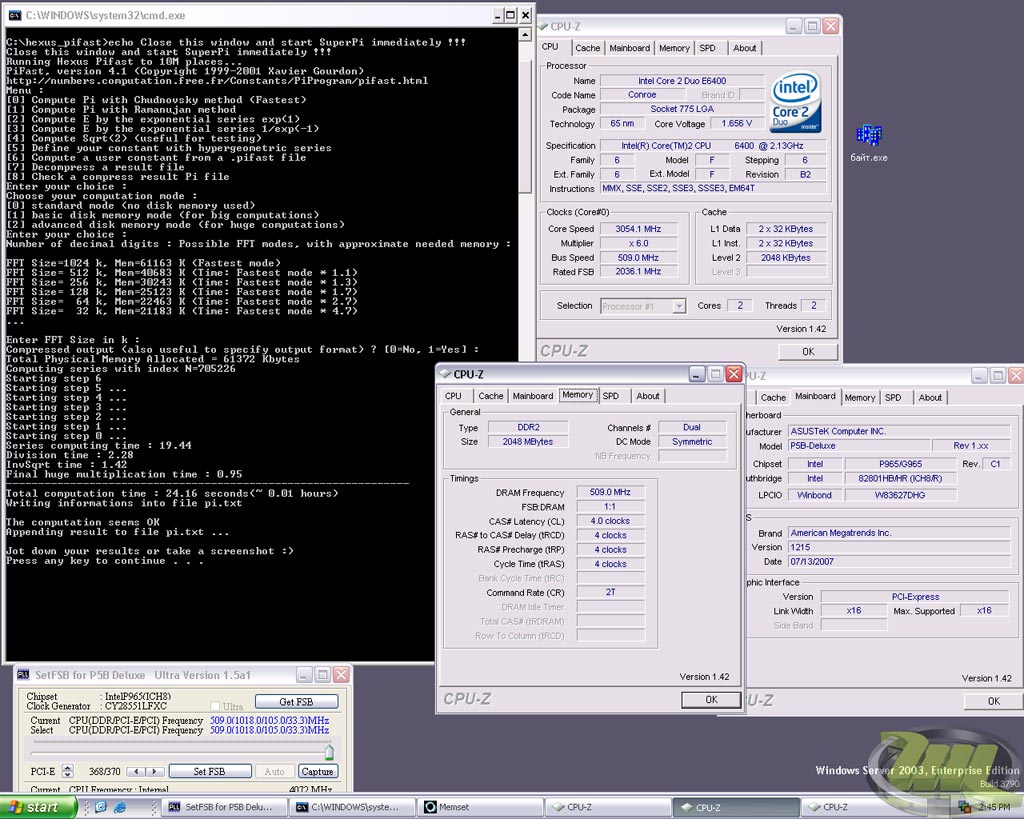Switch to the Memset taskbar button
Screen dimensions: 1024x819
point(481,807)
